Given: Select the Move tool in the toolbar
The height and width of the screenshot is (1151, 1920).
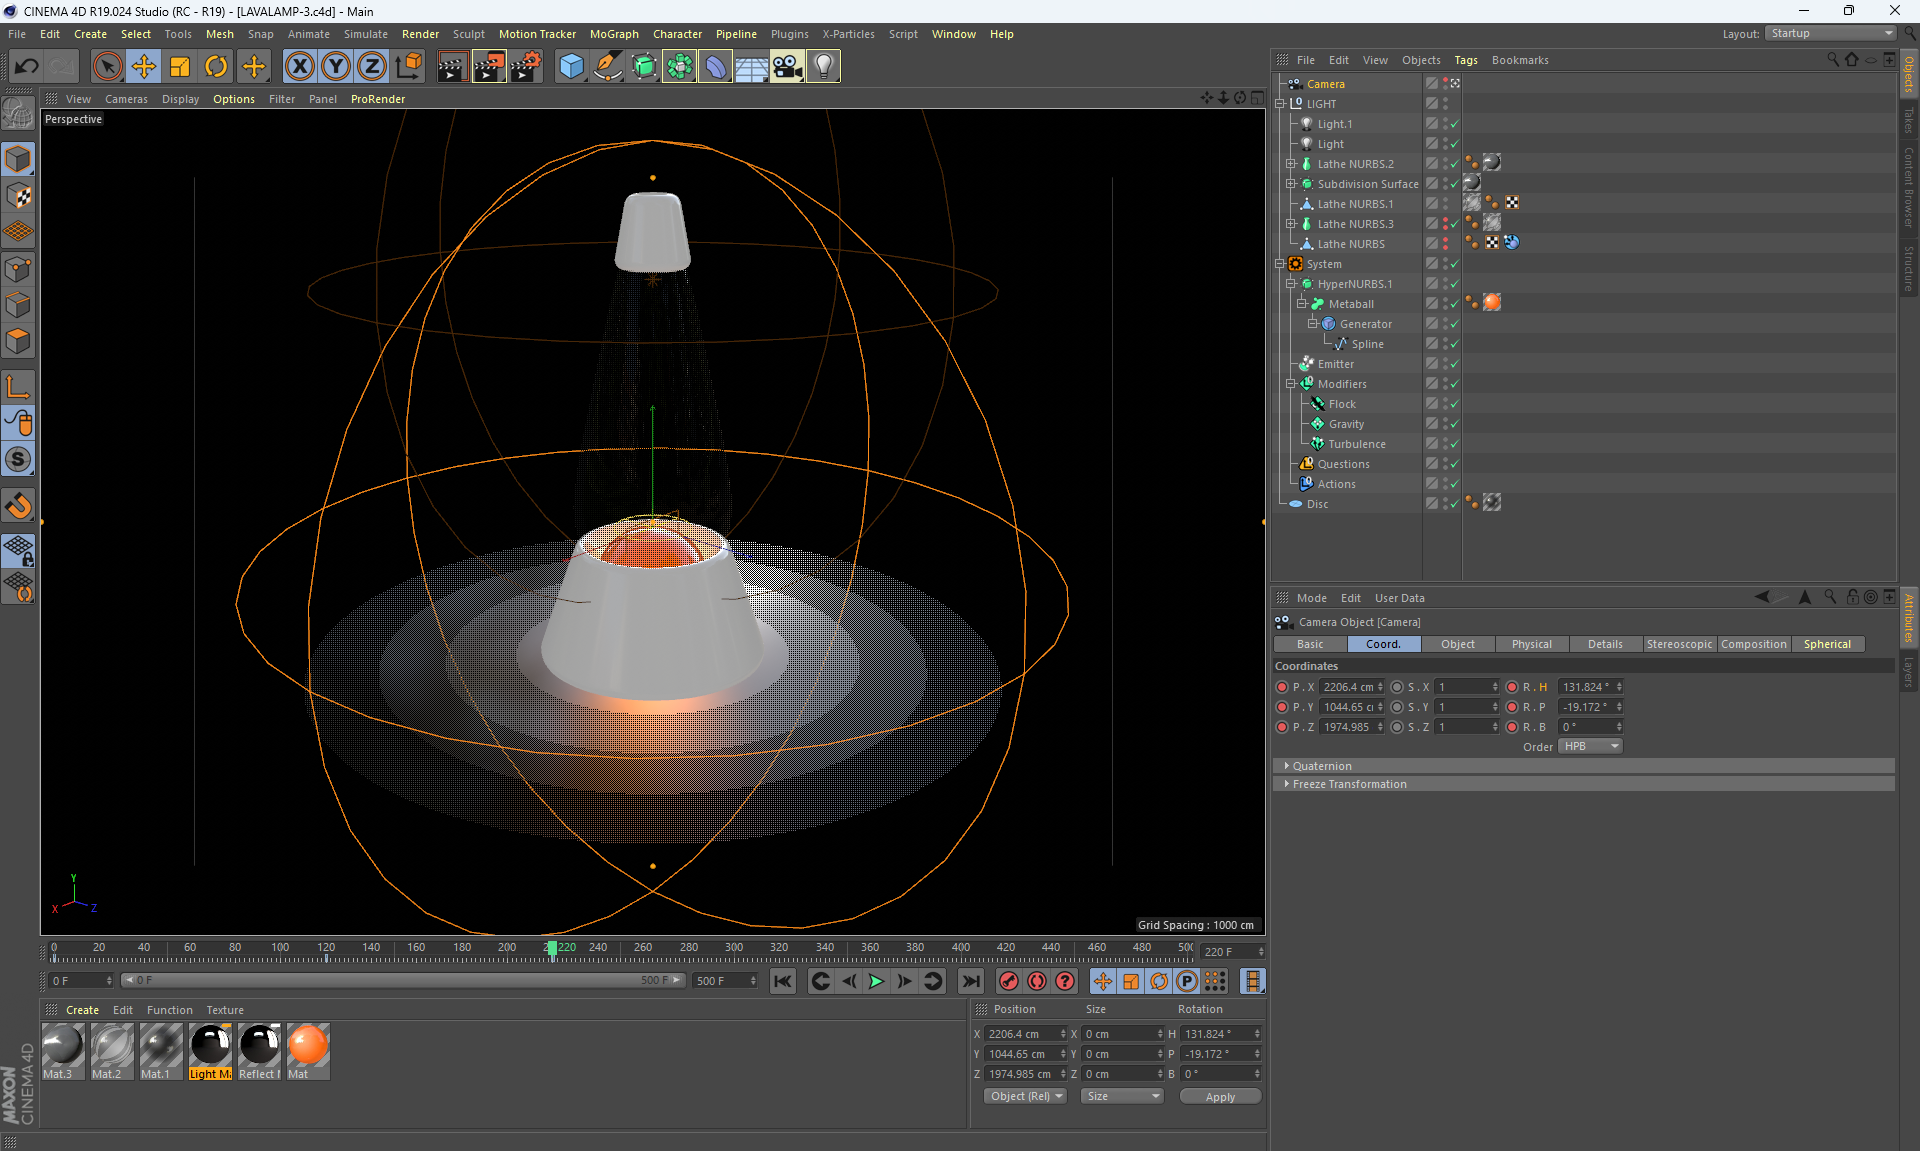Looking at the screenshot, I should pyautogui.click(x=144, y=67).
